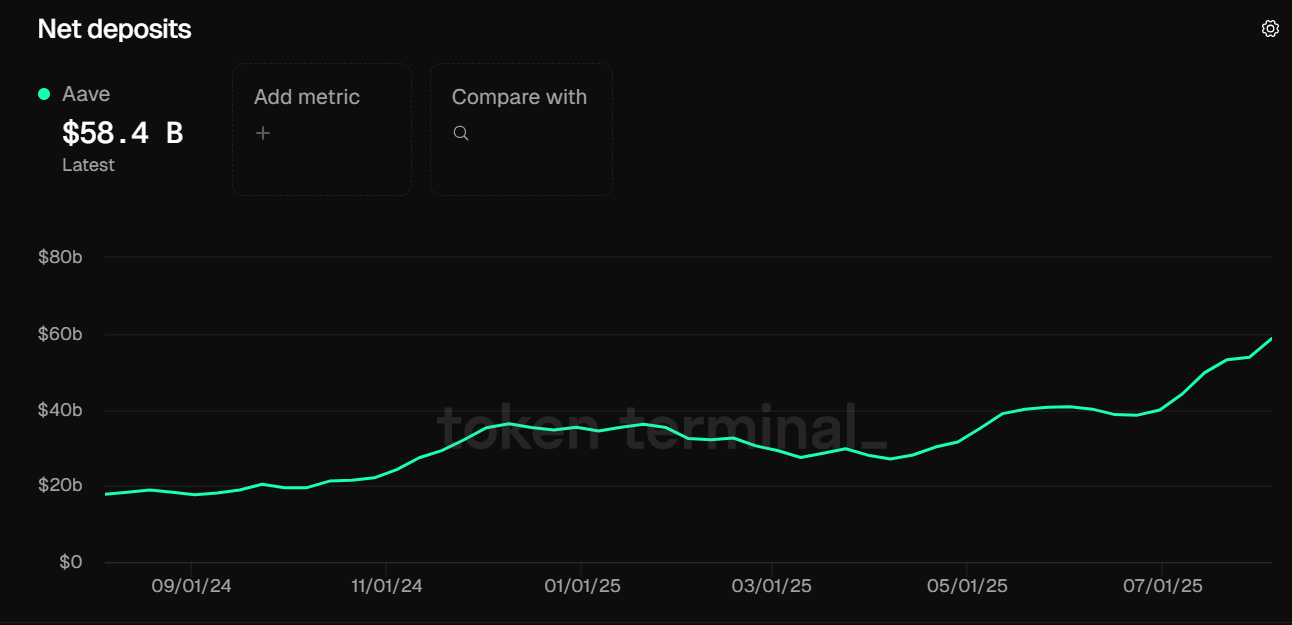Select the $58.4 B latest value
This screenshot has height=625, width=1292.
[x=122, y=131]
